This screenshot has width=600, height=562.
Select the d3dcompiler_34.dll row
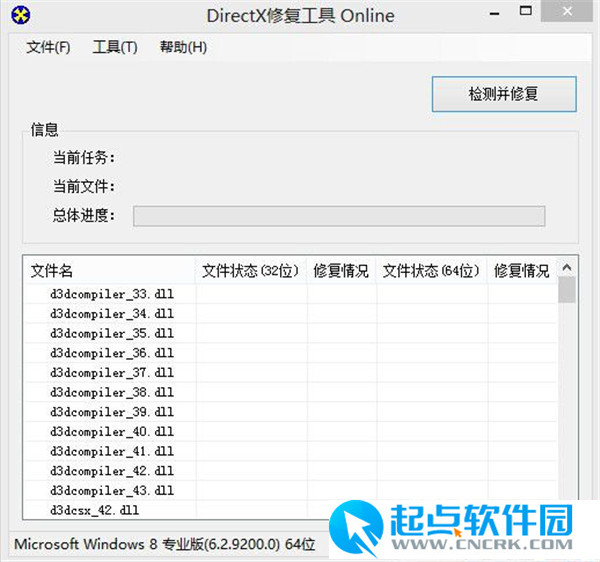point(291,314)
